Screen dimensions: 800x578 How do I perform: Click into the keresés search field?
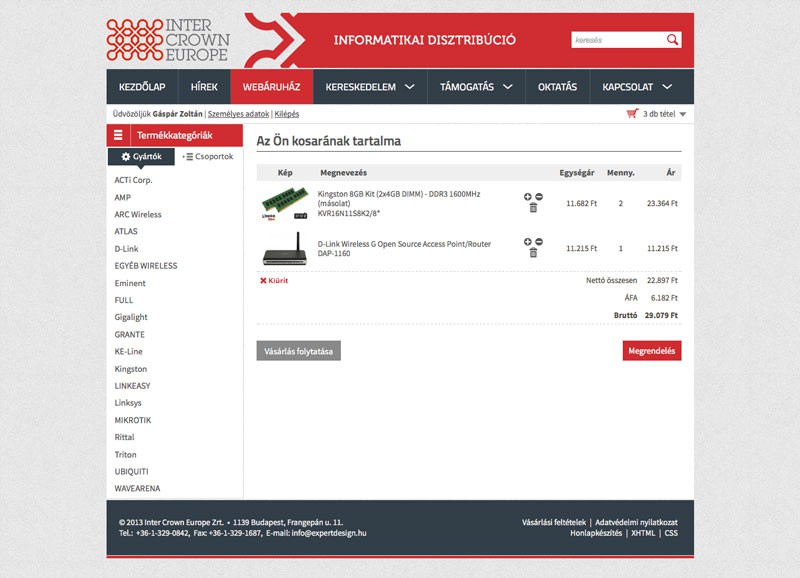617,40
